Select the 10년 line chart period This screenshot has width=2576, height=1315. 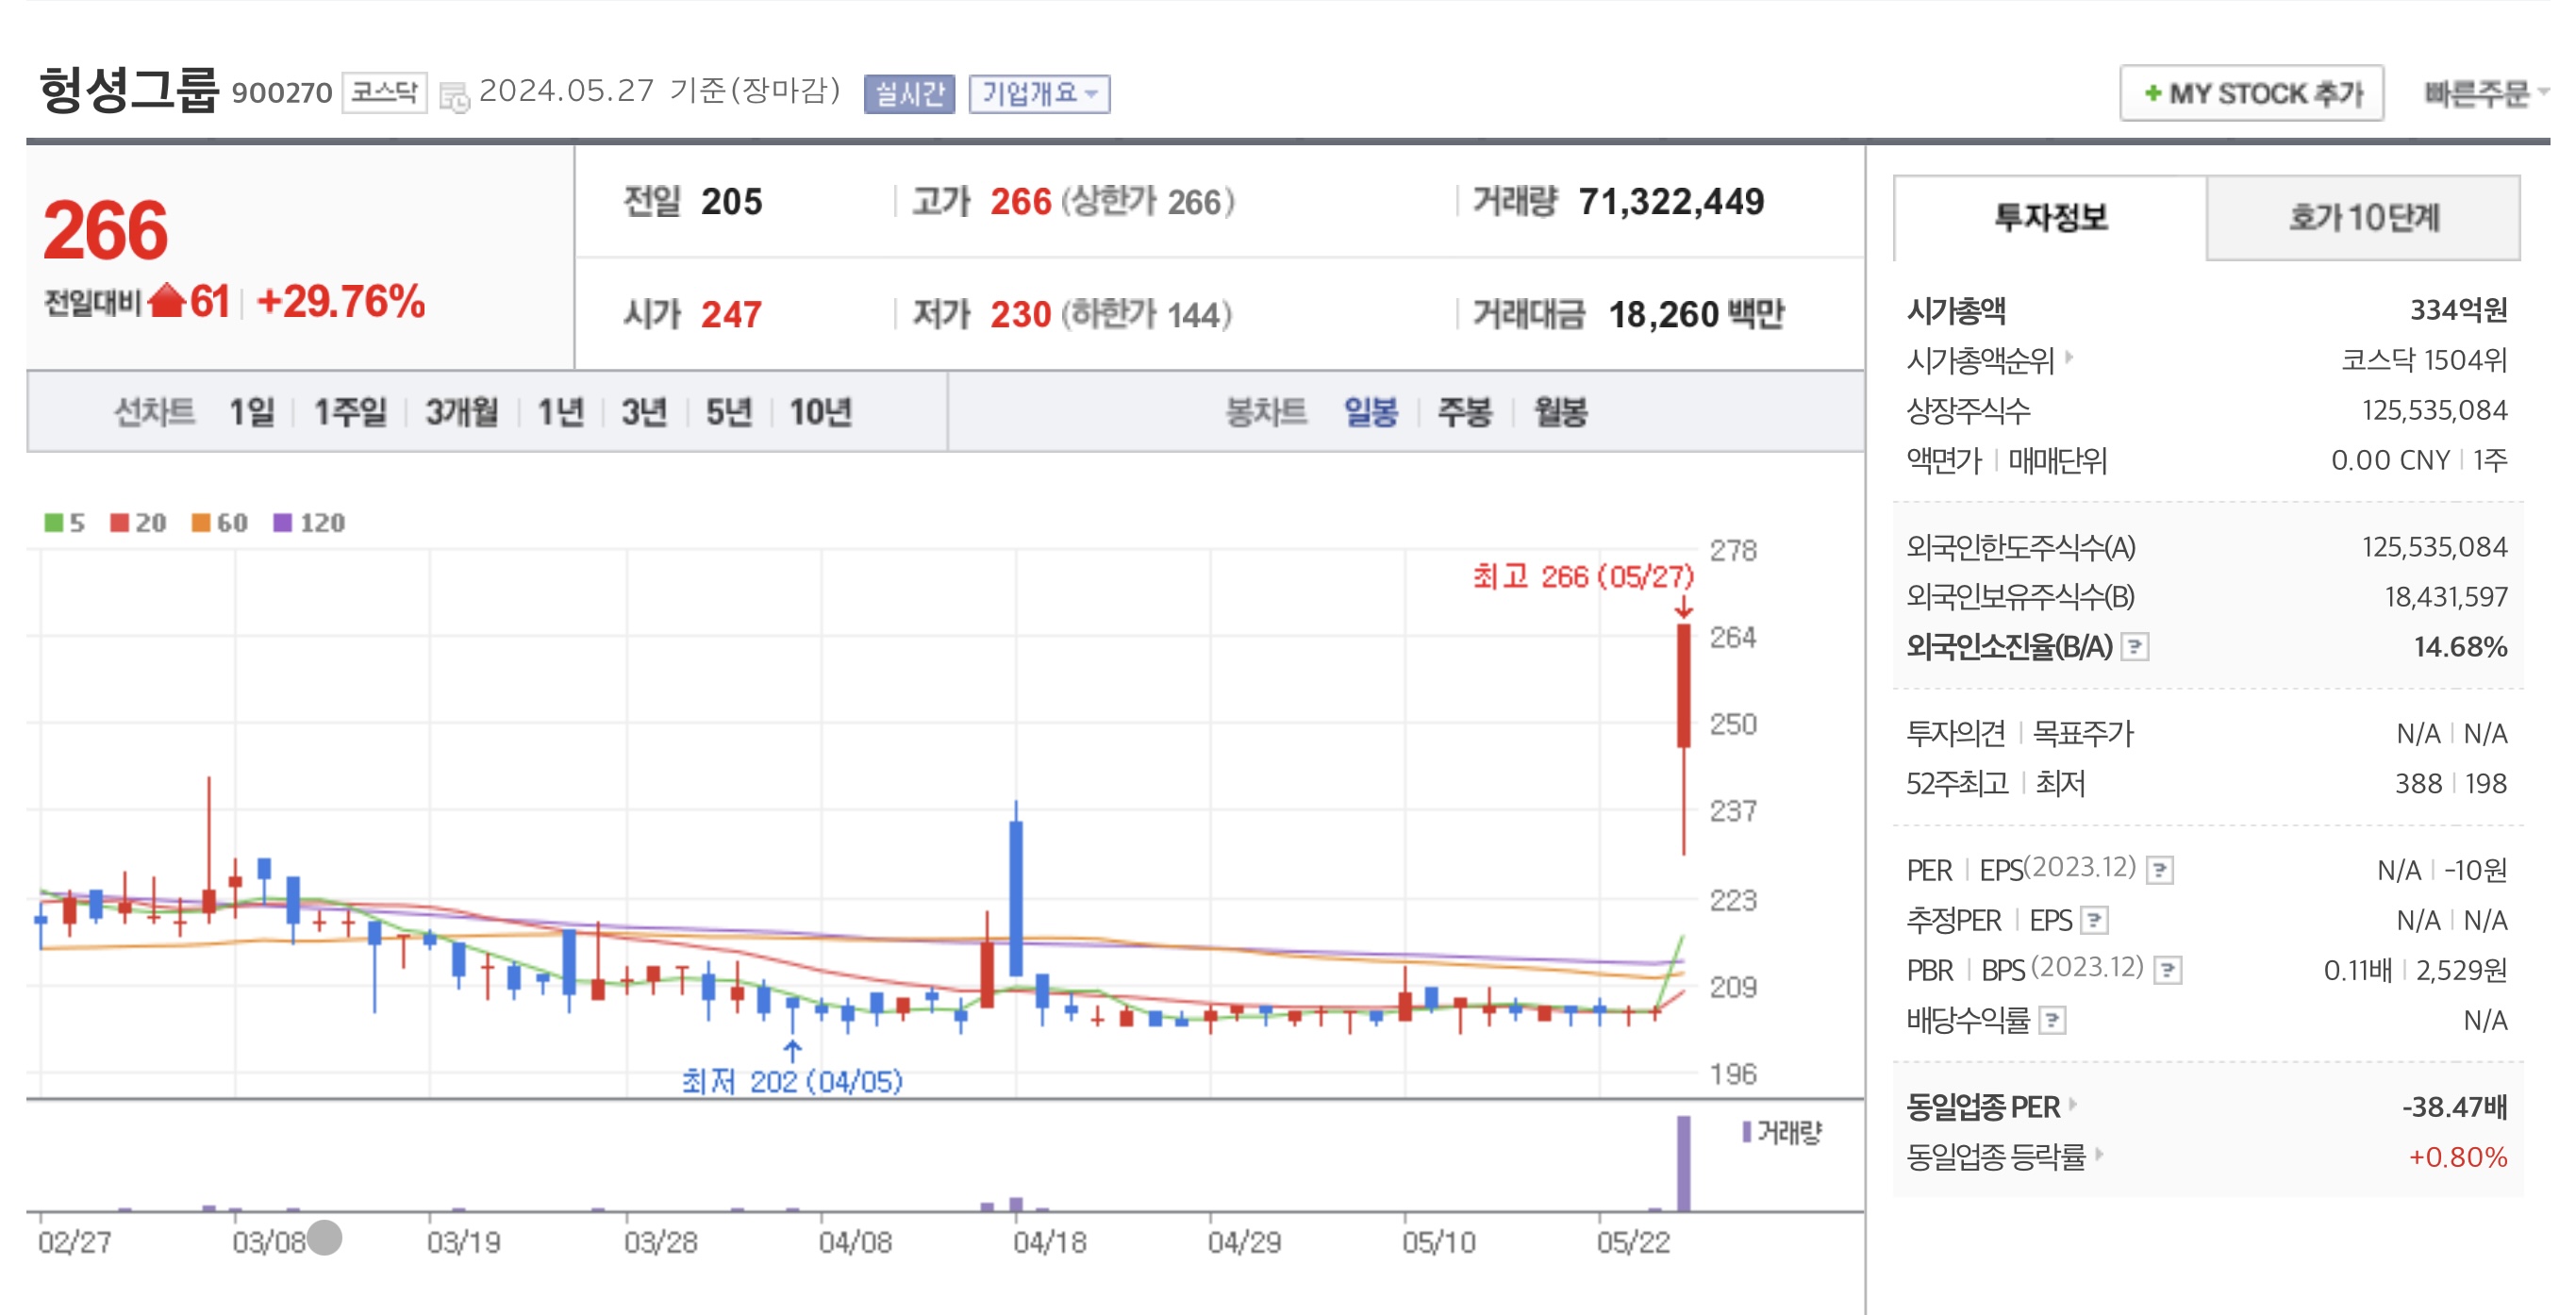coord(821,412)
